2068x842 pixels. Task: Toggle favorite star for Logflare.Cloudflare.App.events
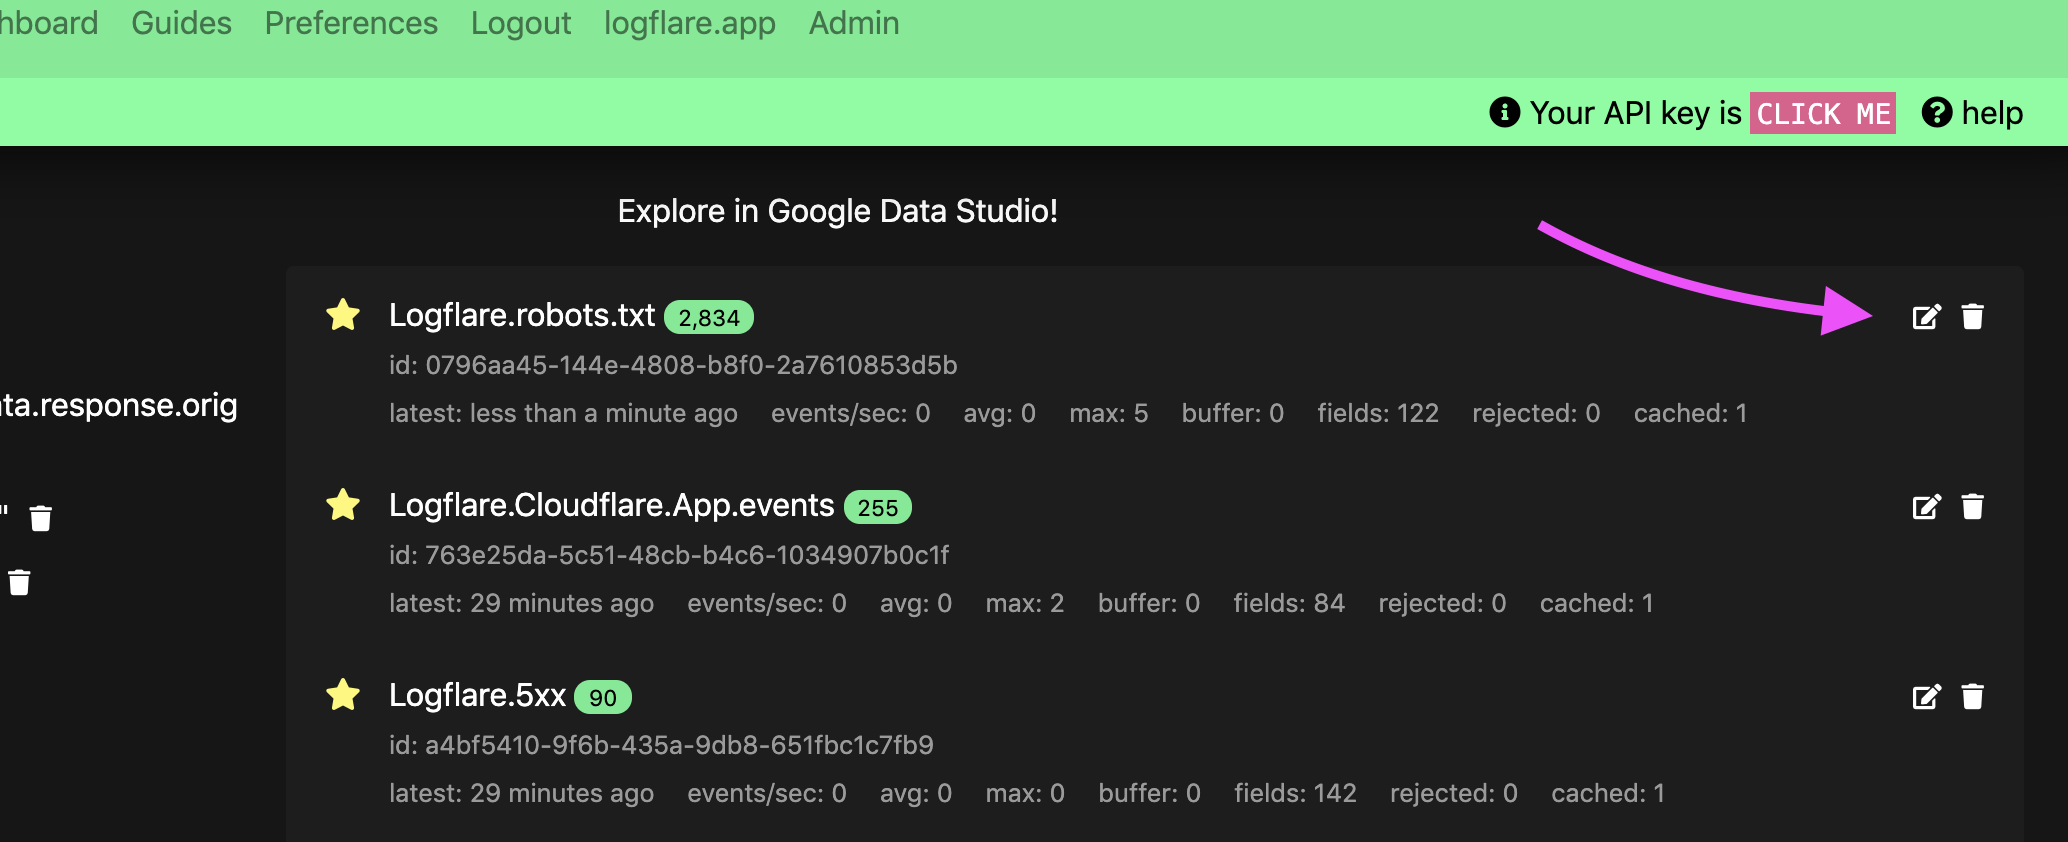343,505
